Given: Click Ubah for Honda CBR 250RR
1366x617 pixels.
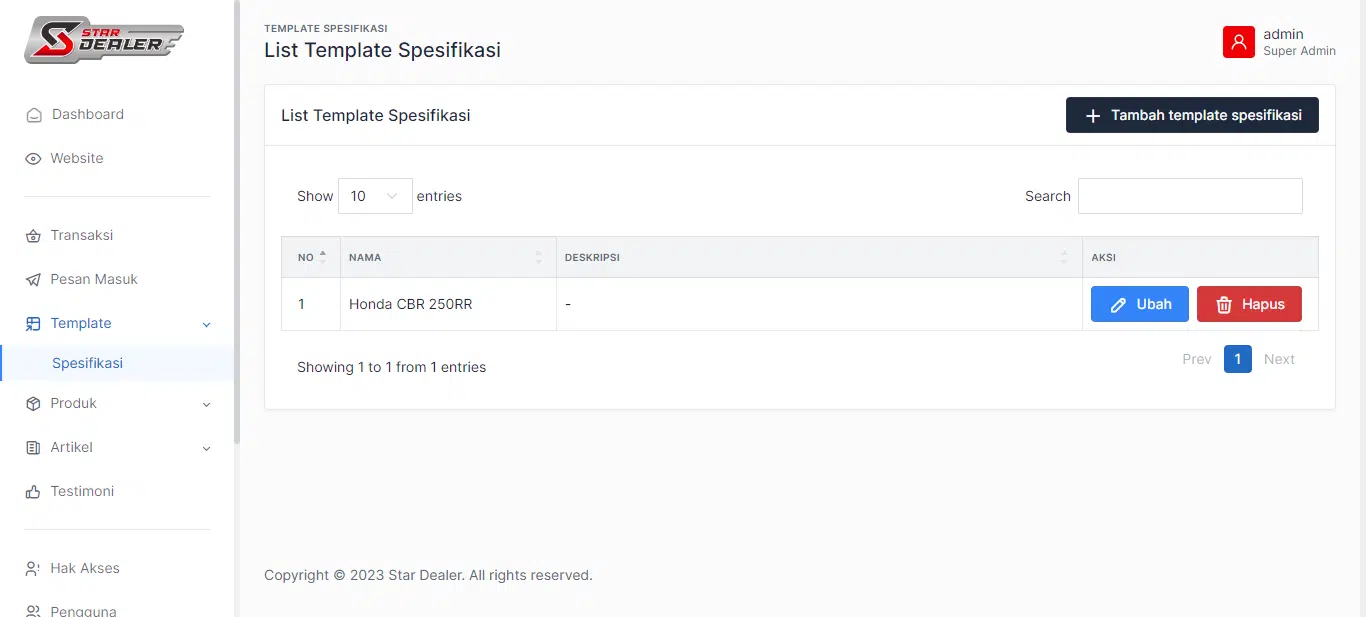Looking at the screenshot, I should [1139, 304].
